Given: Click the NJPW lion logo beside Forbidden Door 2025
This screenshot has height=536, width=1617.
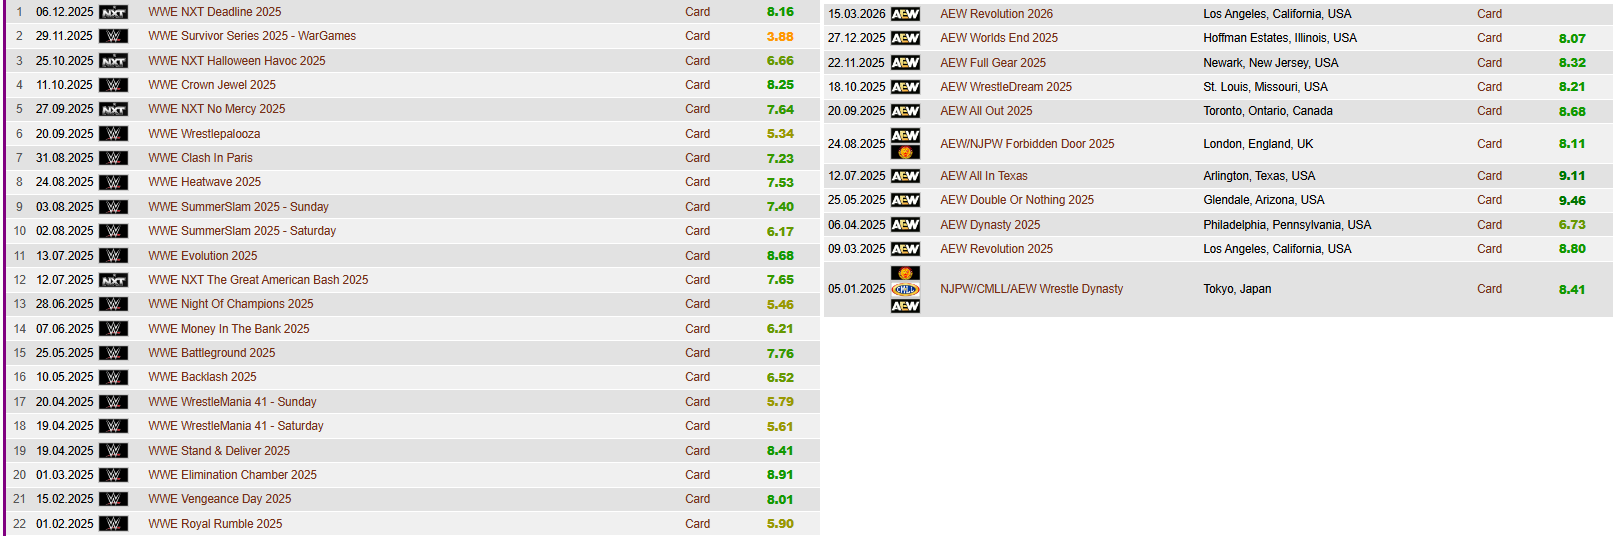Looking at the screenshot, I should click(x=905, y=153).
